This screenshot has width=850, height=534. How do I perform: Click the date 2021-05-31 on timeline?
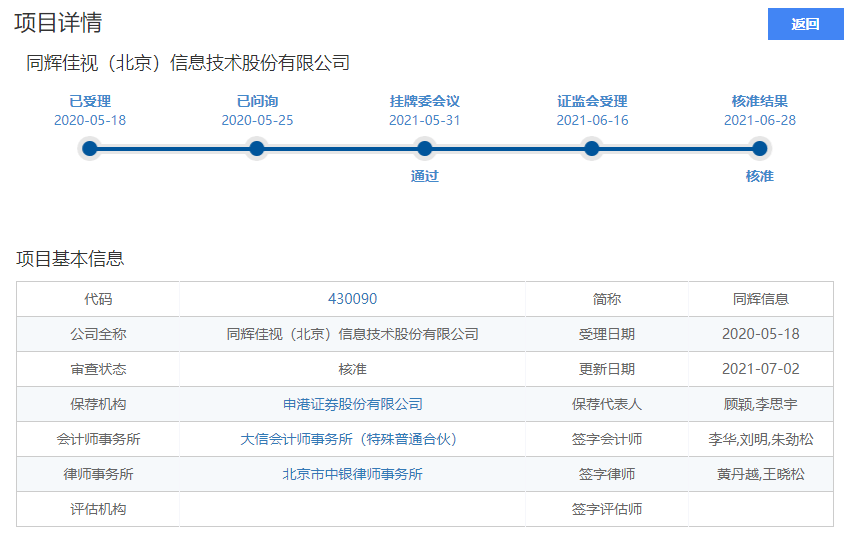click(424, 120)
